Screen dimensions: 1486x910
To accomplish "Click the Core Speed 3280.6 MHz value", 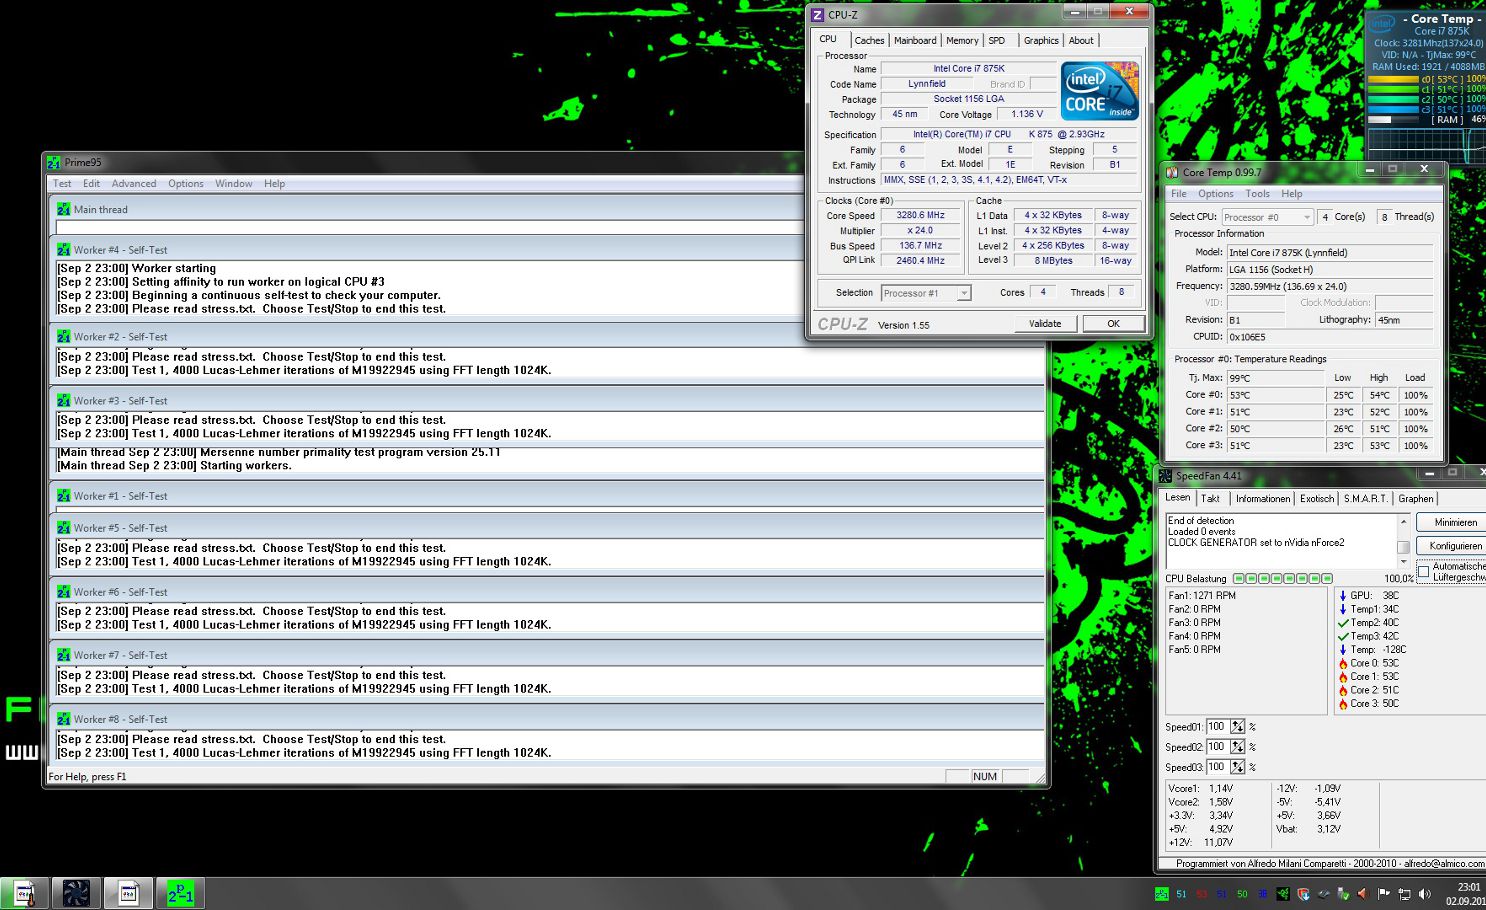I will [x=920, y=215].
